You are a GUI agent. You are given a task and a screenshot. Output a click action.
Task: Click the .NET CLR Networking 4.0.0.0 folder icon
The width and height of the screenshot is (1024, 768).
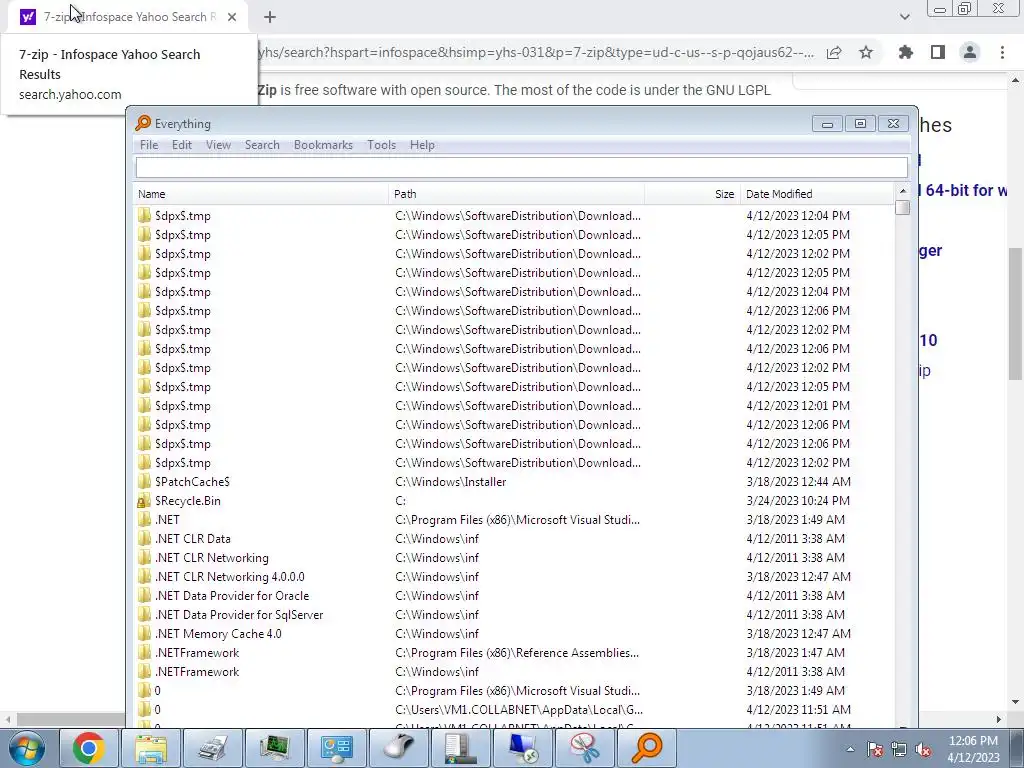coord(144,577)
